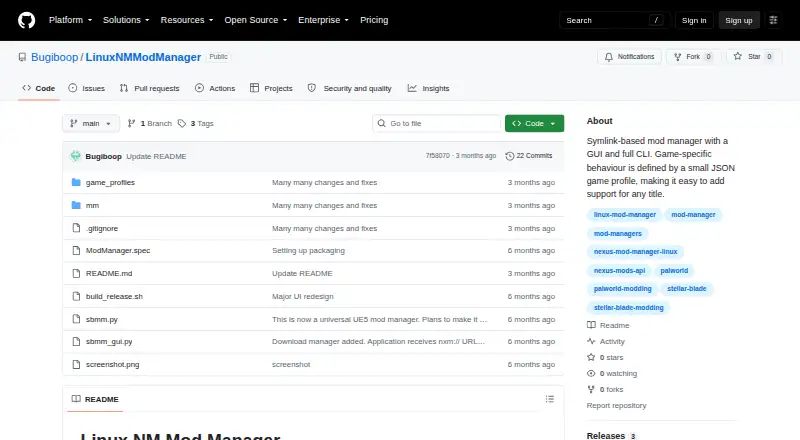800x440 pixels.
Task: Click the stellar-blade-modding topic tag
Action: 629,308
